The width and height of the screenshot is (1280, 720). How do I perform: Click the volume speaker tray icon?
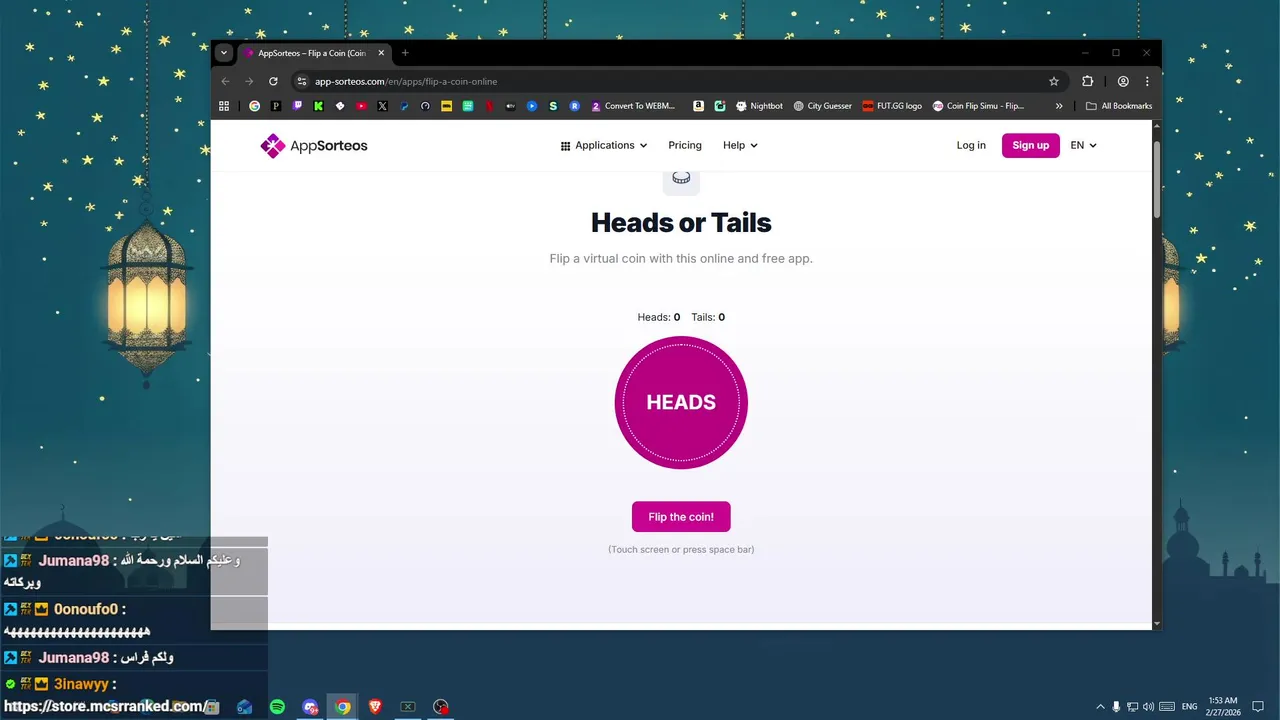pos(1148,706)
